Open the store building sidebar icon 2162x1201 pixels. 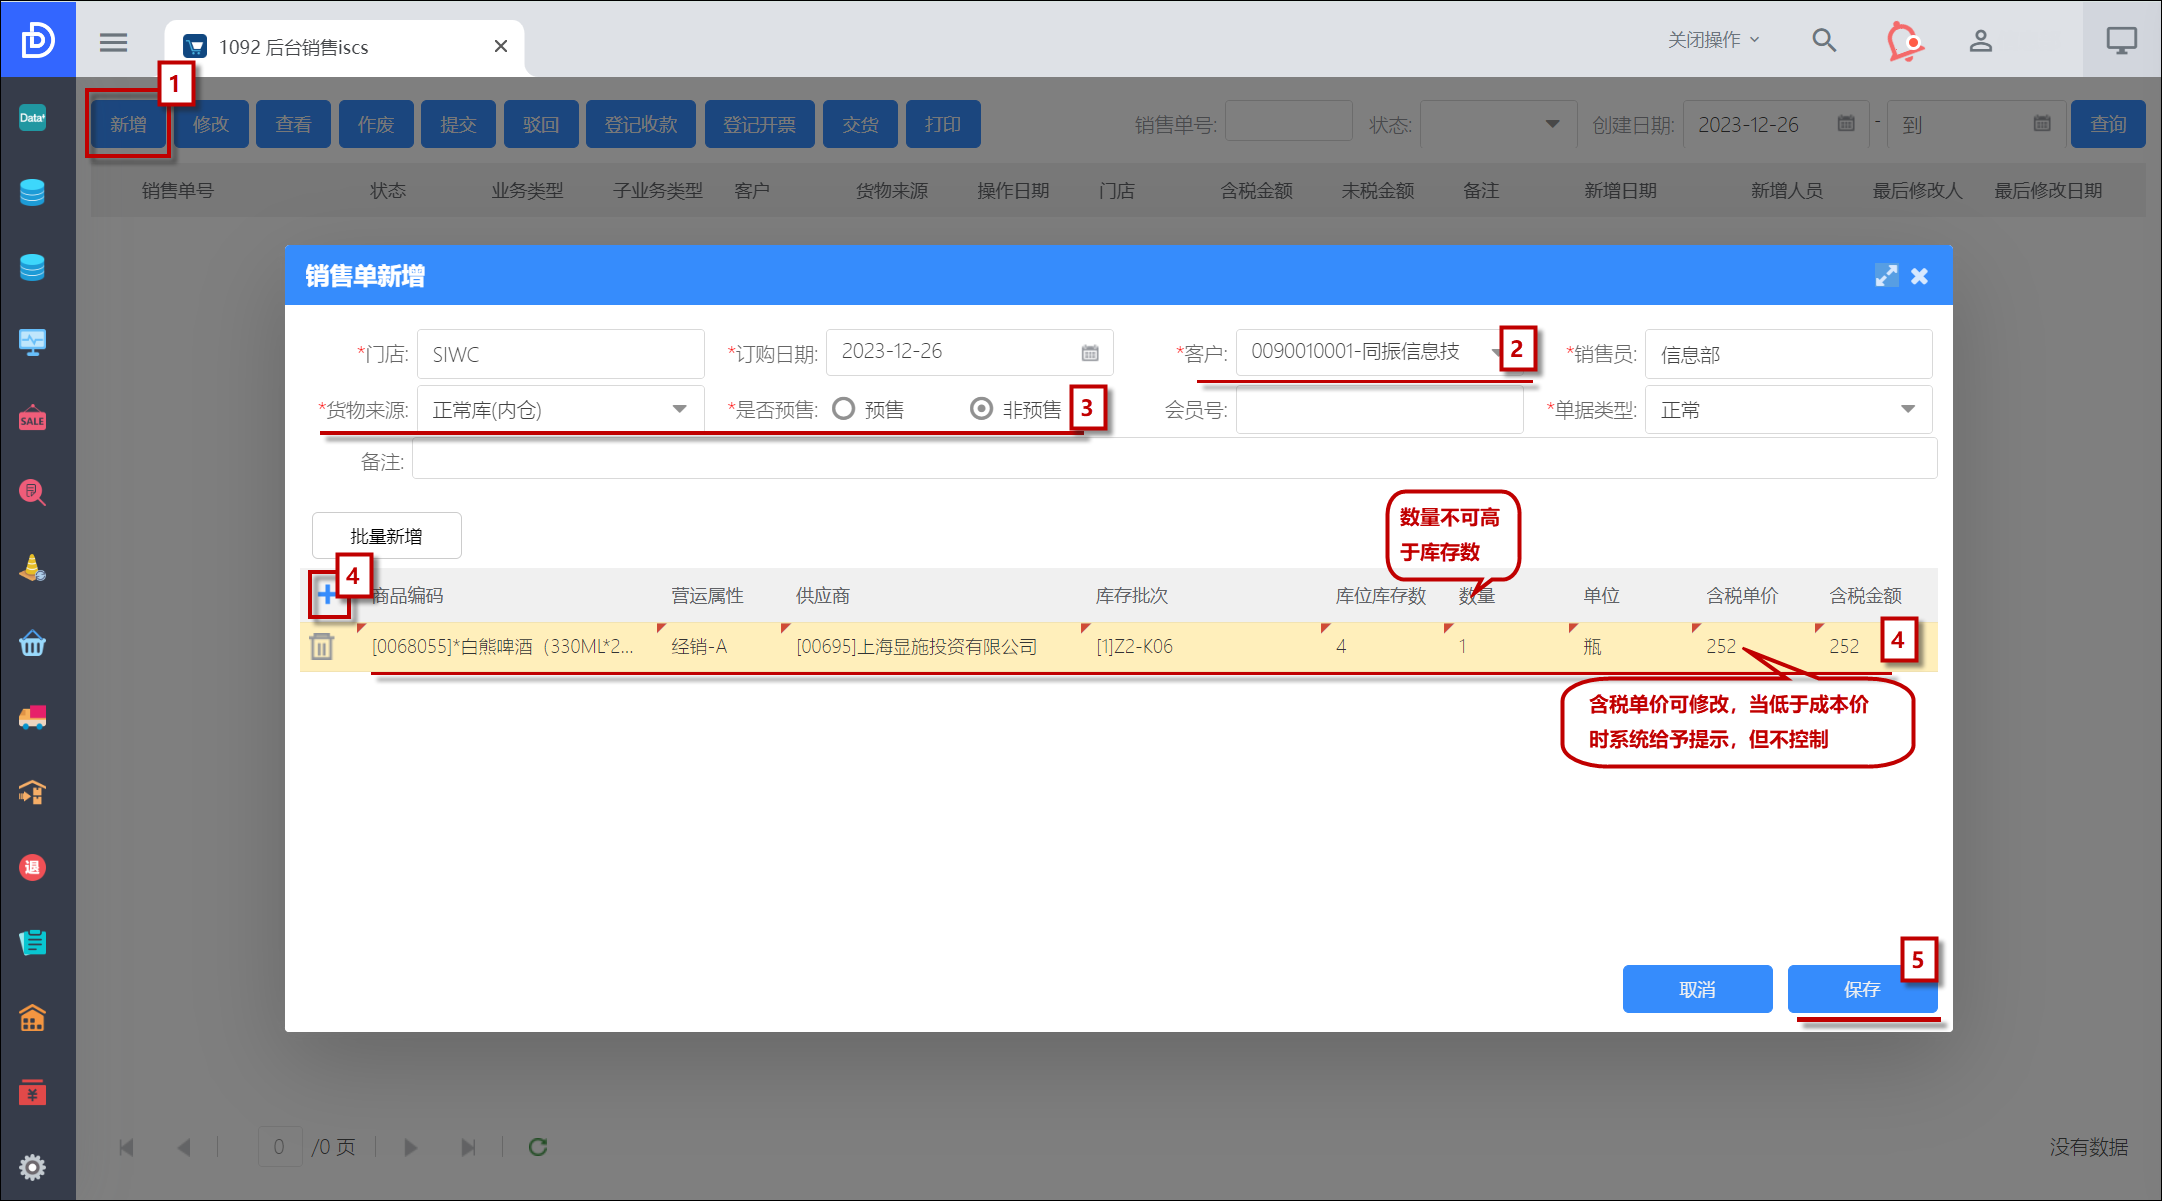tap(33, 1018)
